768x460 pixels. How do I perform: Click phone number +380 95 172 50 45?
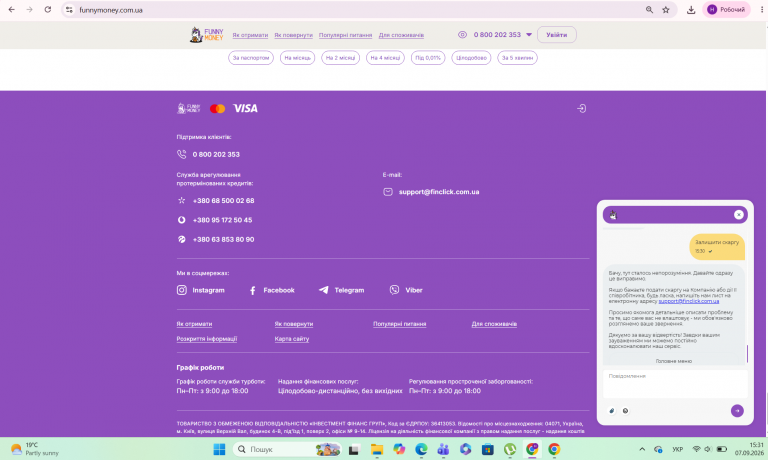pos(222,220)
